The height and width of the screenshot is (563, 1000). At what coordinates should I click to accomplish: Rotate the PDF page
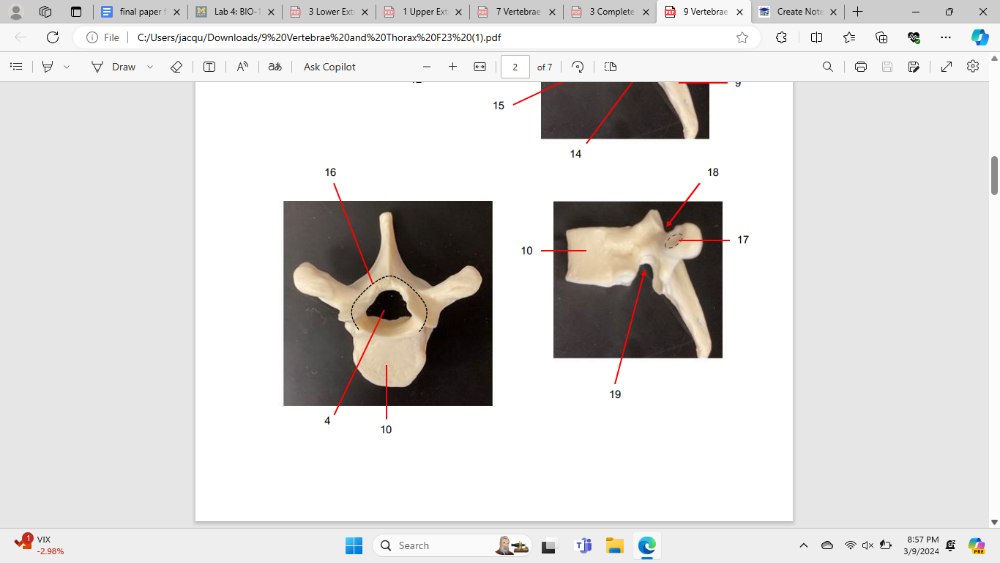point(578,67)
